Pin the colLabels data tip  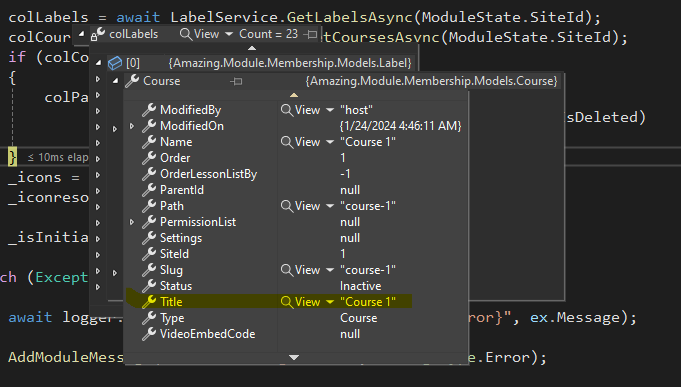click(311, 34)
